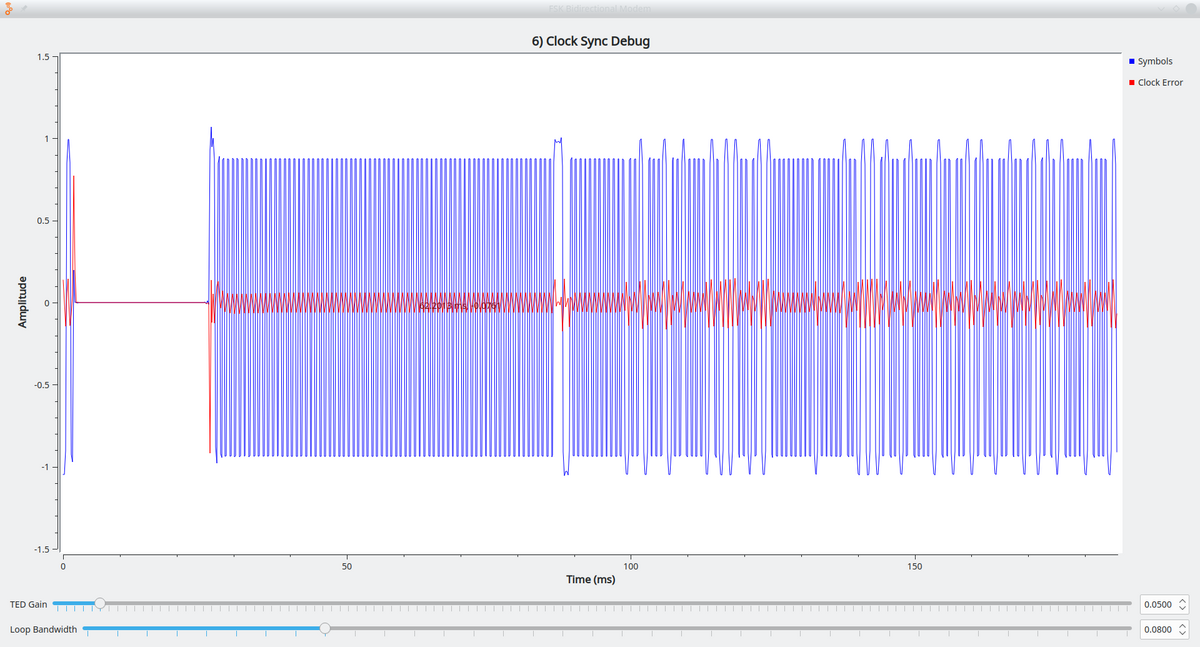Click the maximize diamond icon in the title bar

[x=1176, y=9]
